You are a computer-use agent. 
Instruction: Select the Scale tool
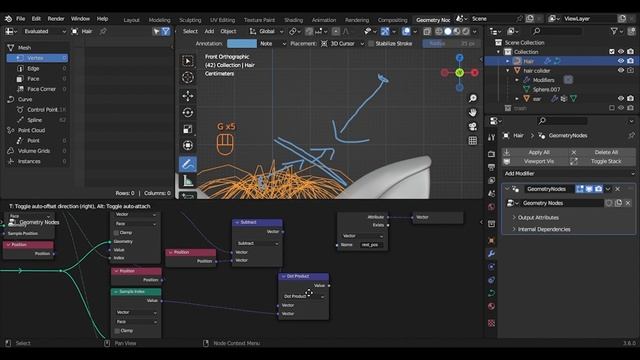click(188, 129)
